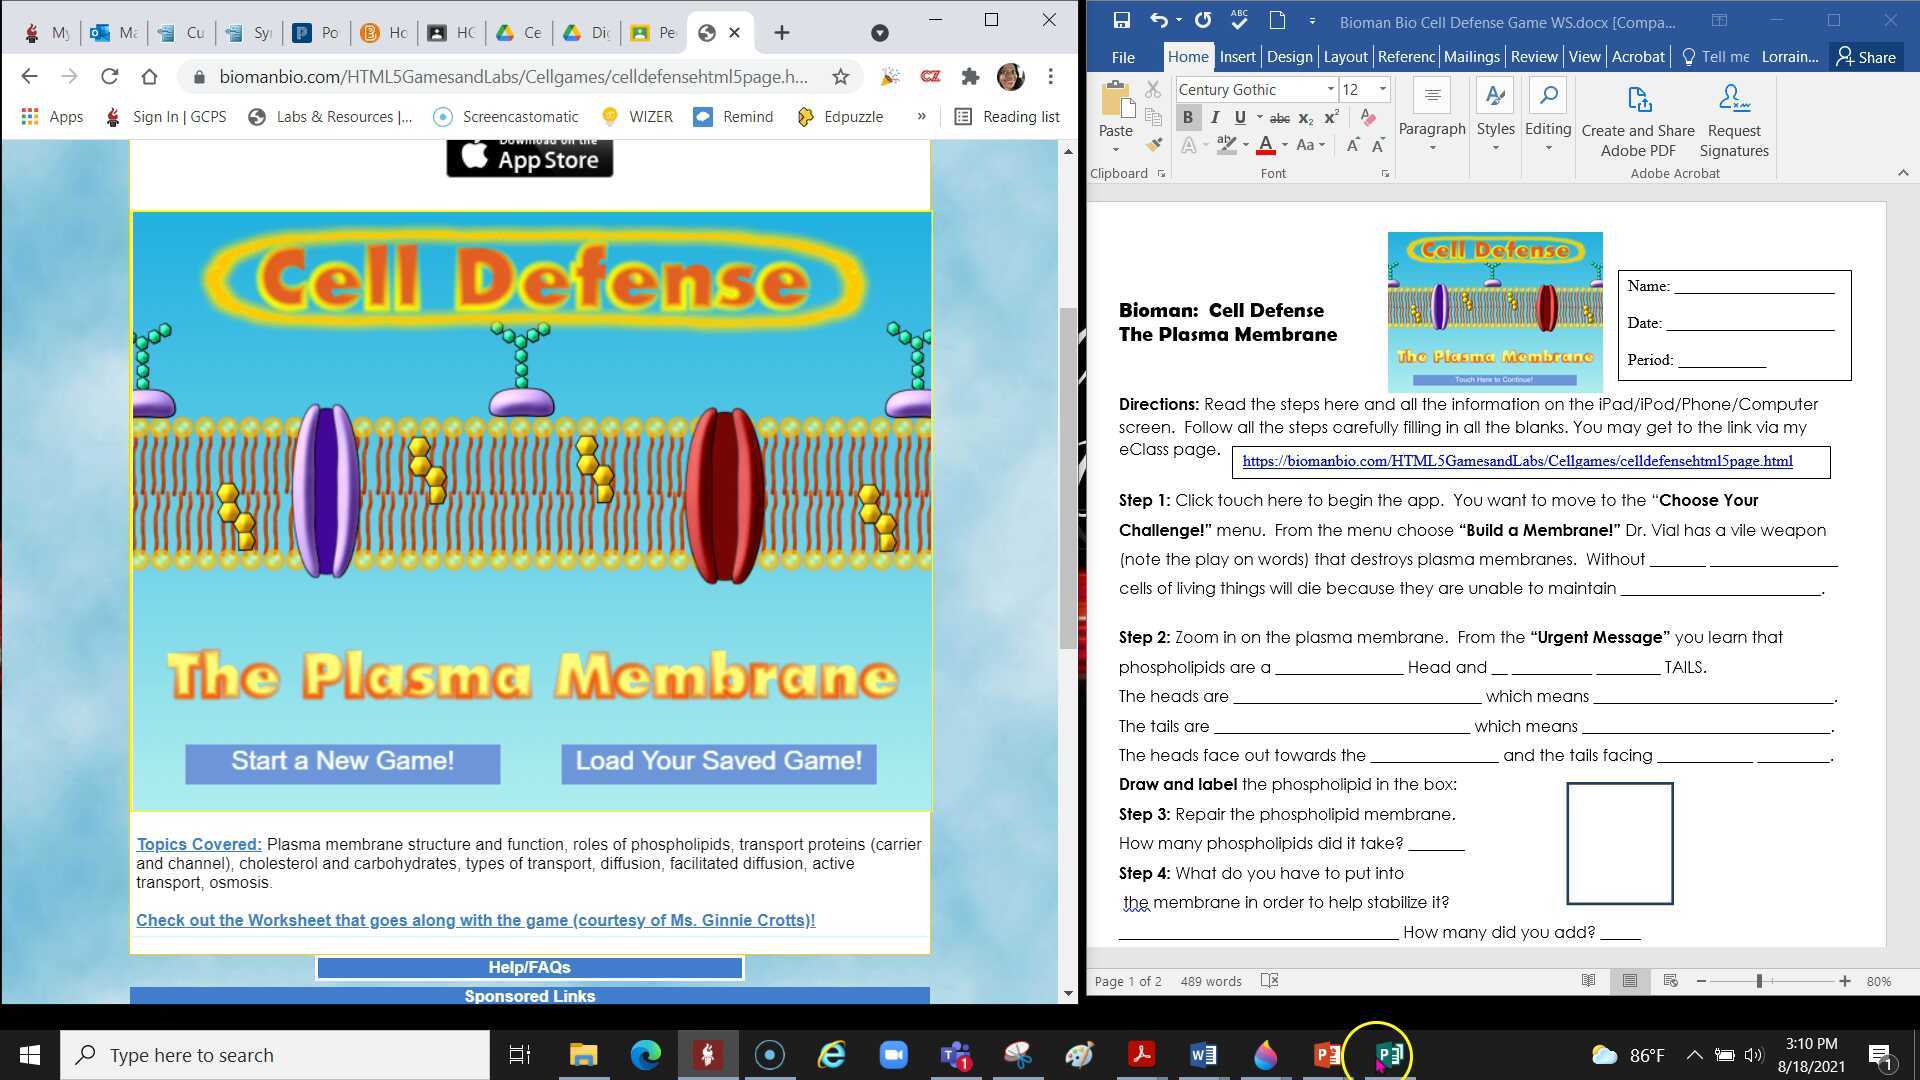The height and width of the screenshot is (1080, 1920).
Task: Expand Paste options arrow
Action: 1115,151
